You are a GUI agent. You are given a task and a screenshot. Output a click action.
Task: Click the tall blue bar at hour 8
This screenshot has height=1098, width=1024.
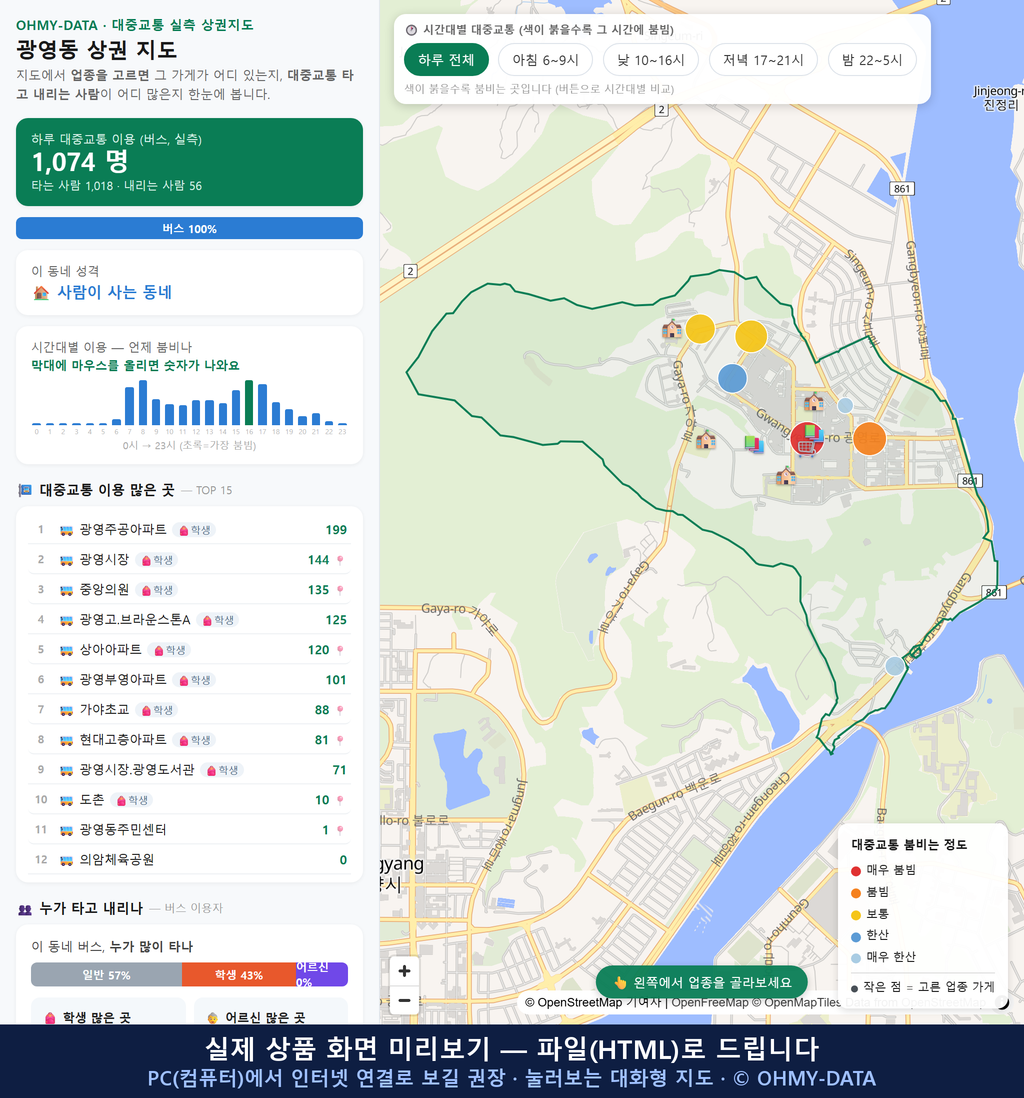pyautogui.click(x=143, y=403)
